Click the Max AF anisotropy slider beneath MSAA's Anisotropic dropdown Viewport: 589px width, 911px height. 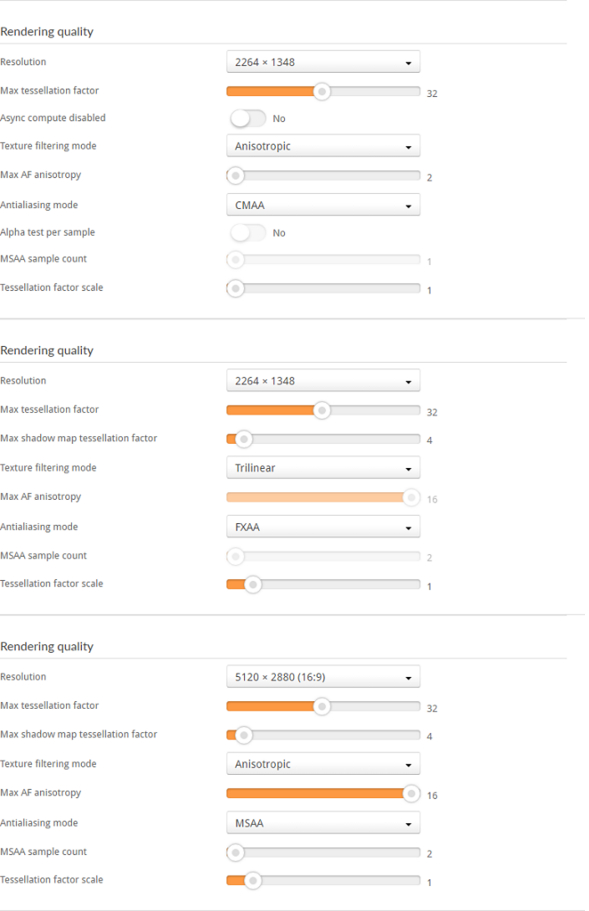(323, 793)
